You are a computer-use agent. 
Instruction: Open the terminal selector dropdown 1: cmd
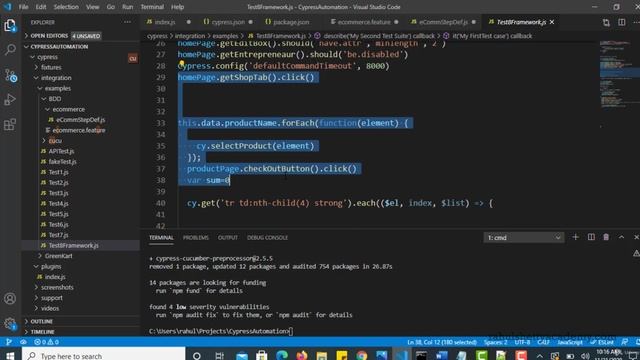click(x=524, y=238)
